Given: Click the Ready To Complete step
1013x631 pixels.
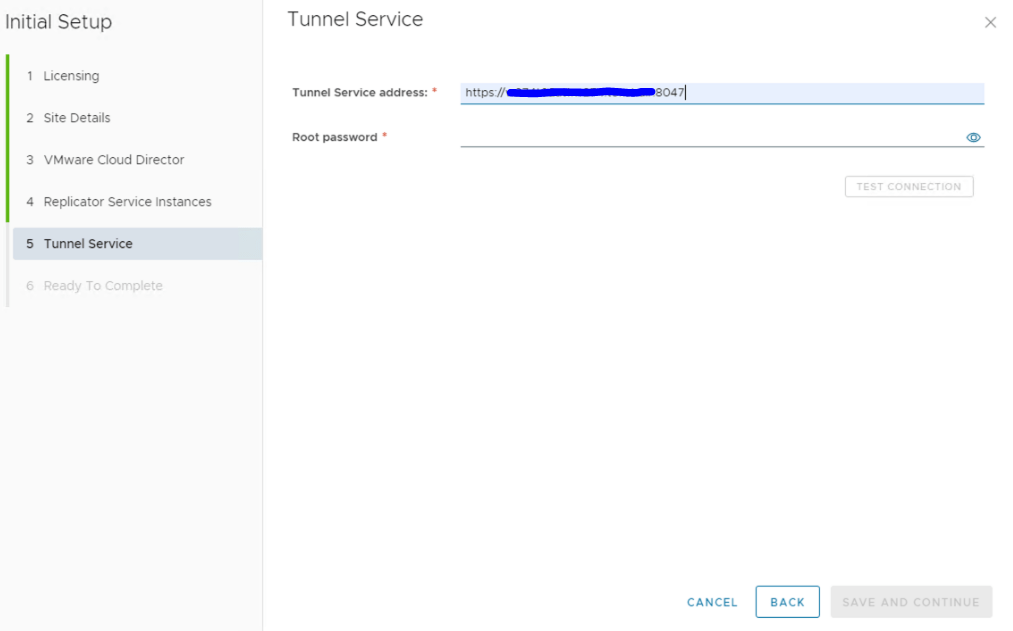Looking at the screenshot, I should tap(102, 286).
